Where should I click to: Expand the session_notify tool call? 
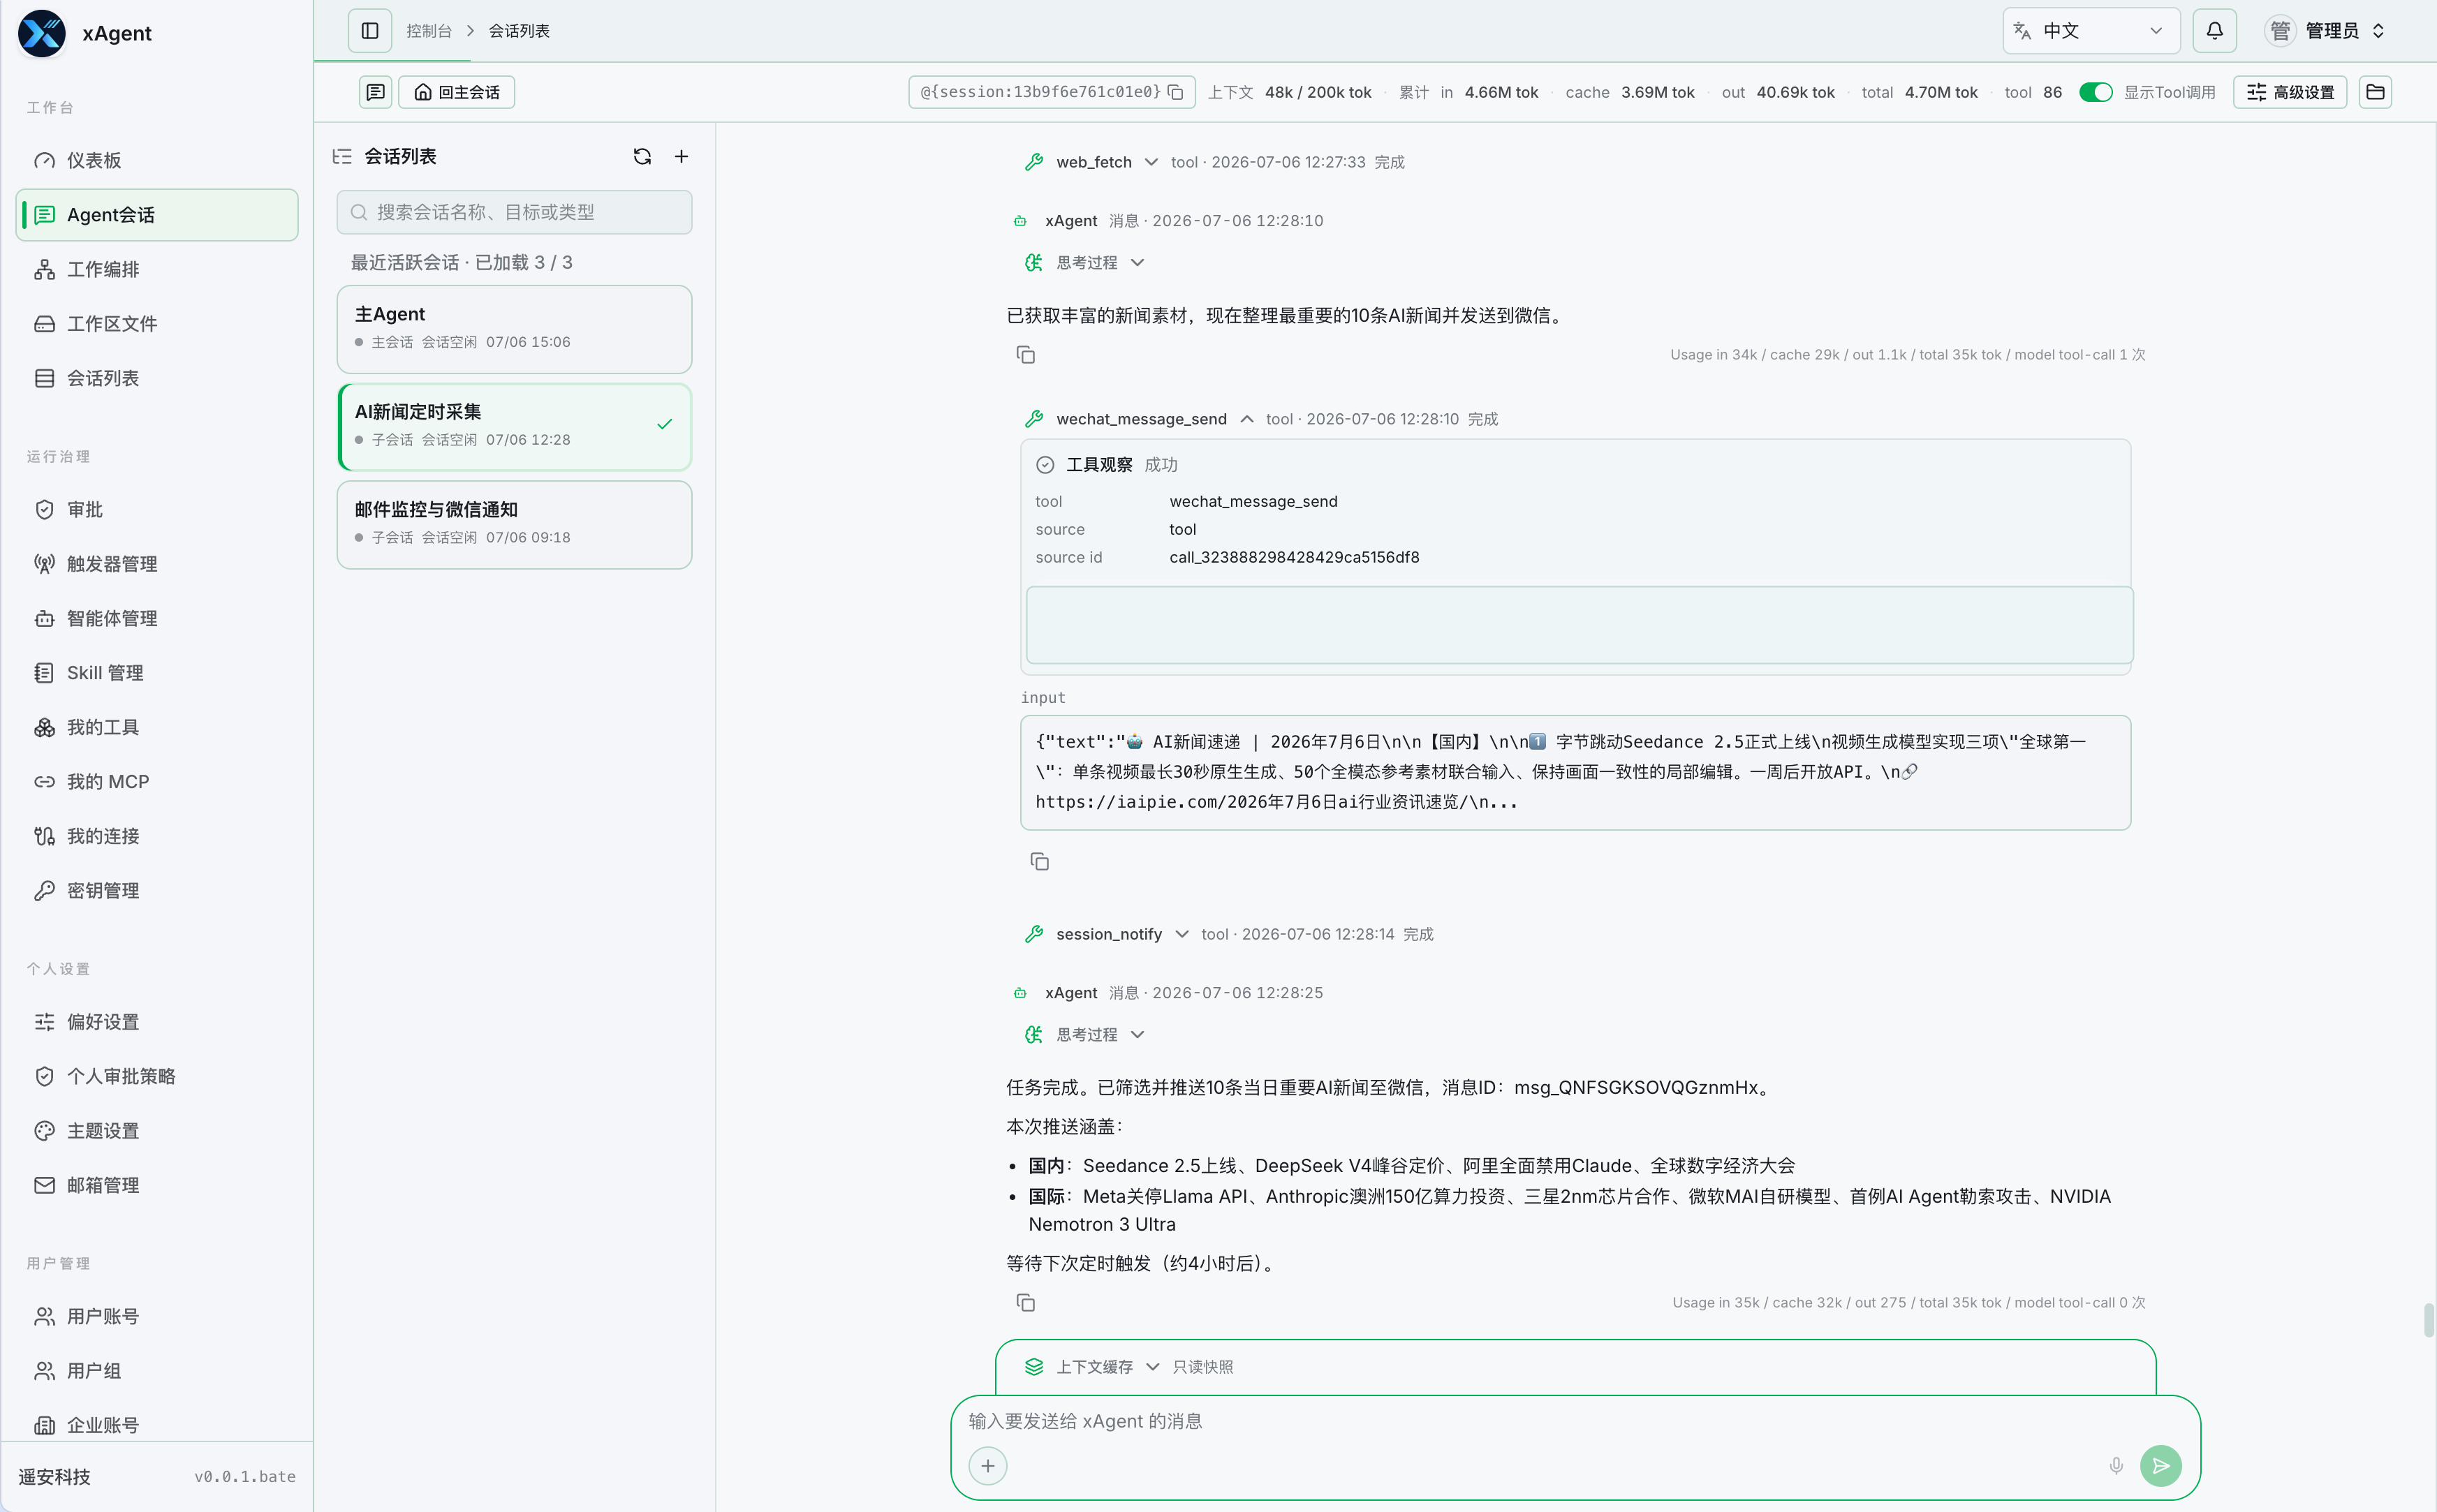(x=1181, y=934)
